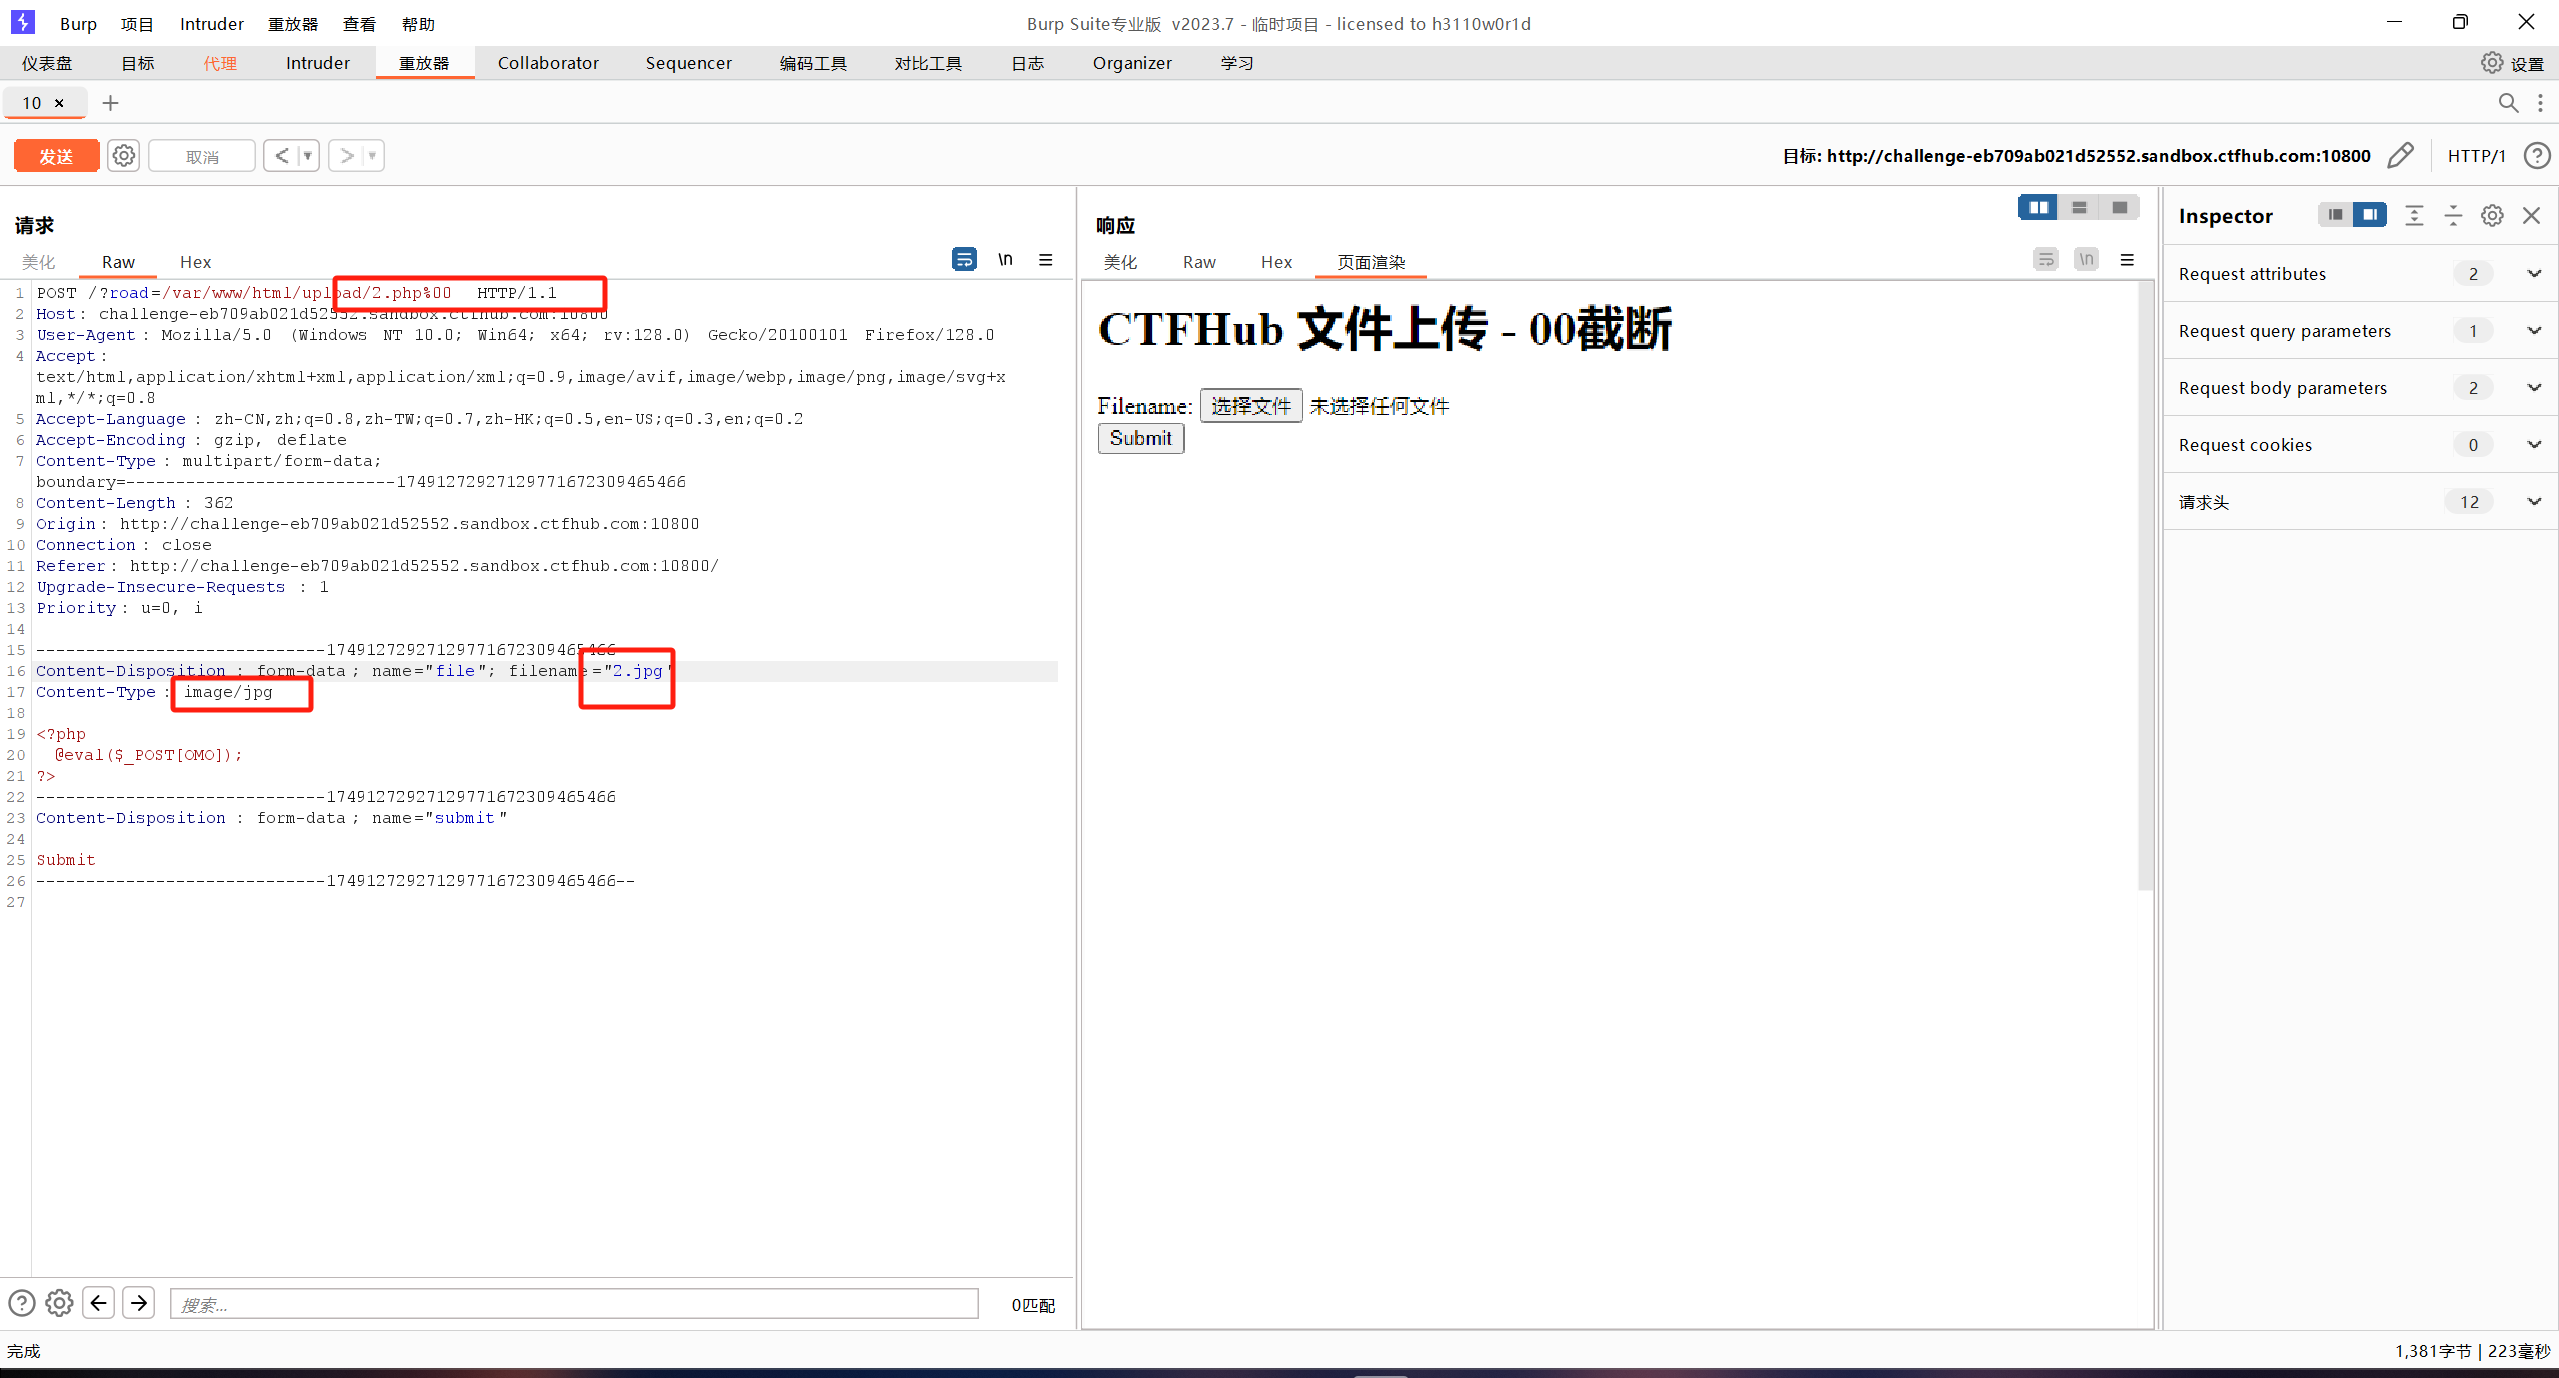Image resolution: width=2559 pixels, height=1378 pixels.
Task: Click the orange 发送 send button
Action: 56,156
